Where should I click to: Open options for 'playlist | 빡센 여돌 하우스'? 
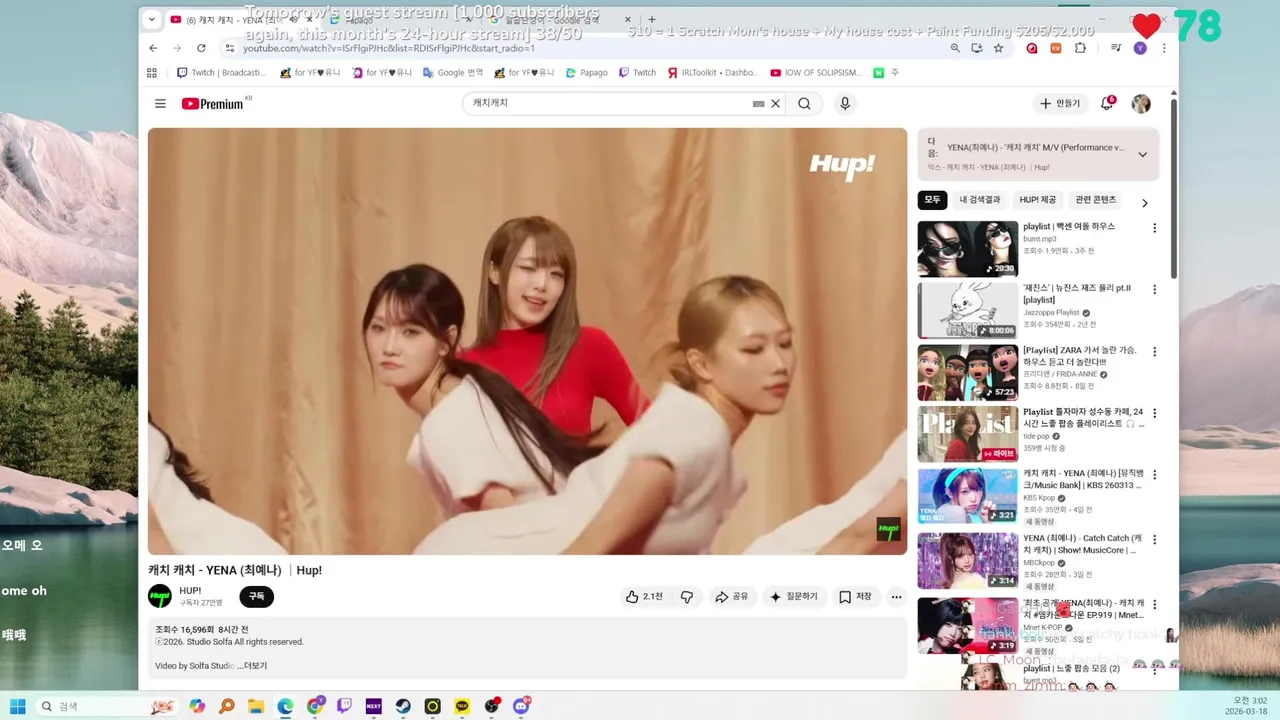tap(1154, 228)
